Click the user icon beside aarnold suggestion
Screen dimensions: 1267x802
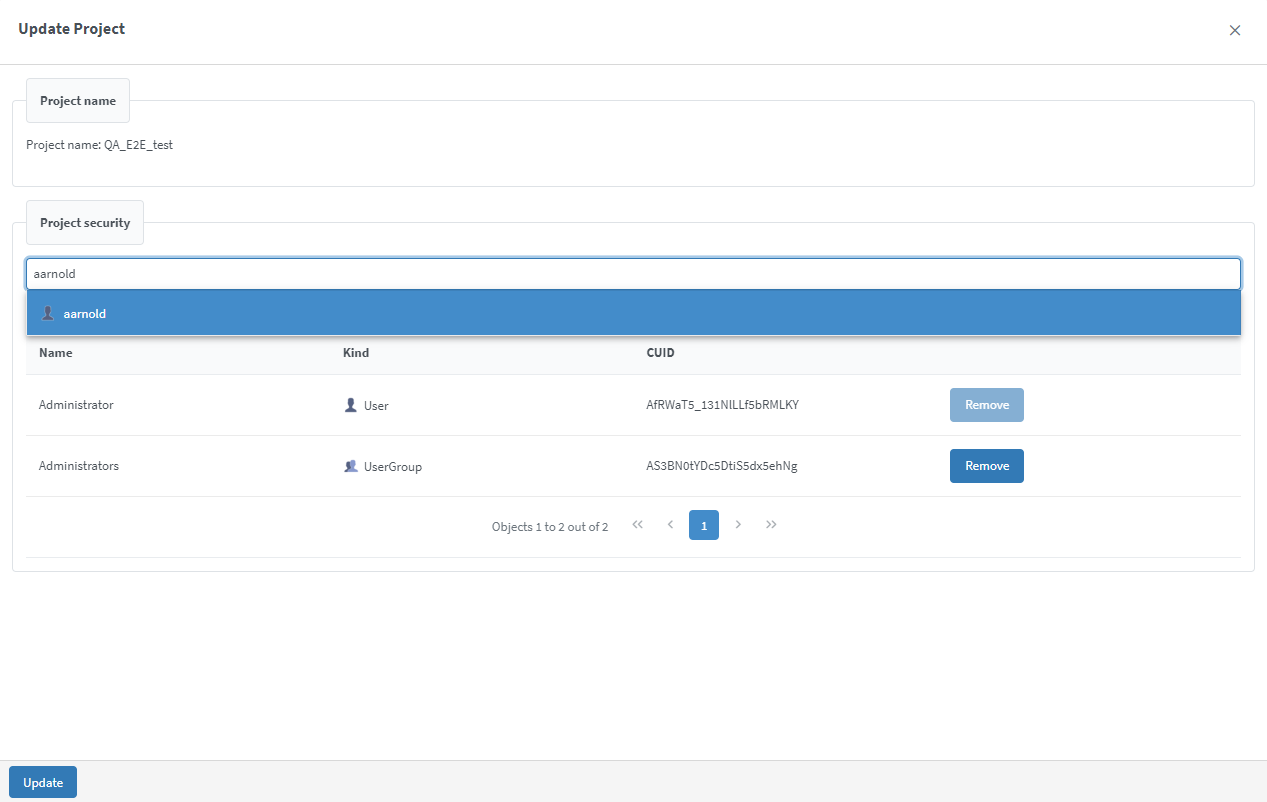[x=47, y=312]
